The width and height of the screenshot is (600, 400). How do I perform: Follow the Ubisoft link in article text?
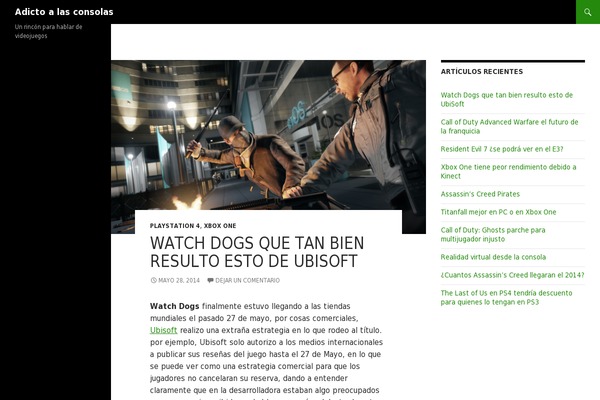click(x=163, y=330)
